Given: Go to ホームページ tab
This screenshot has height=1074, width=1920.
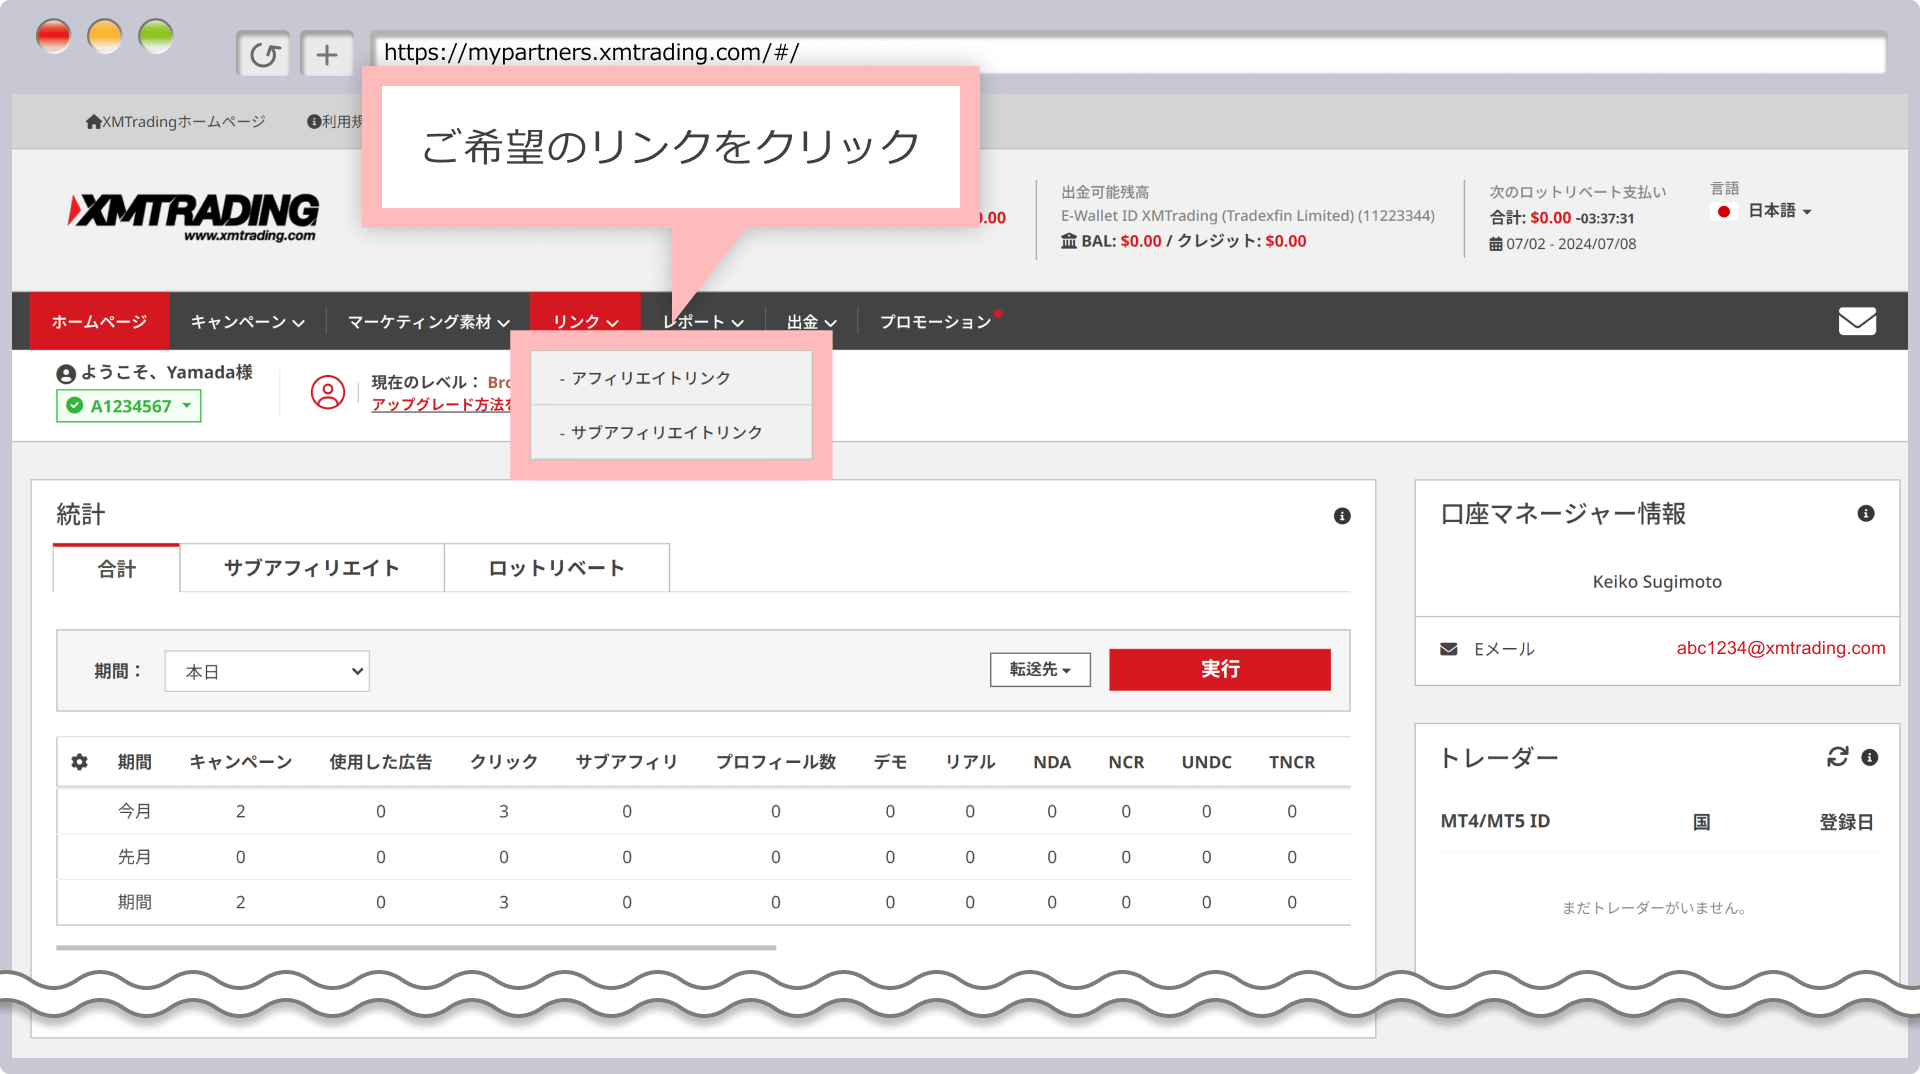Looking at the screenshot, I should [99, 321].
